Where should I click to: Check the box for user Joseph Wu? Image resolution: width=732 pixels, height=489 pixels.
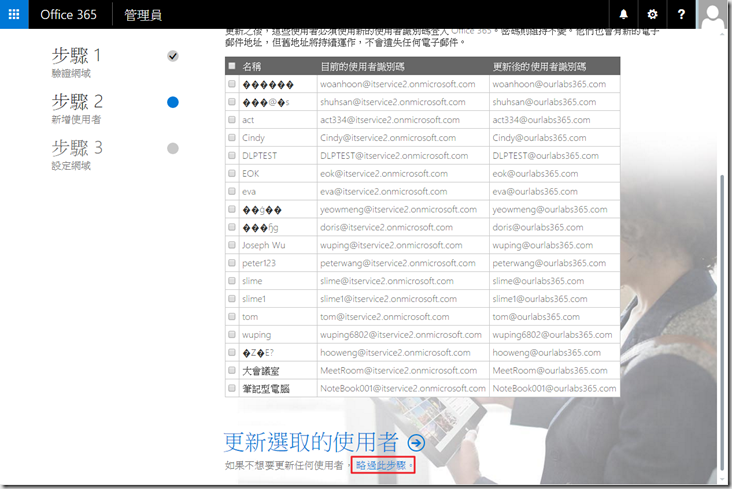pos(233,245)
